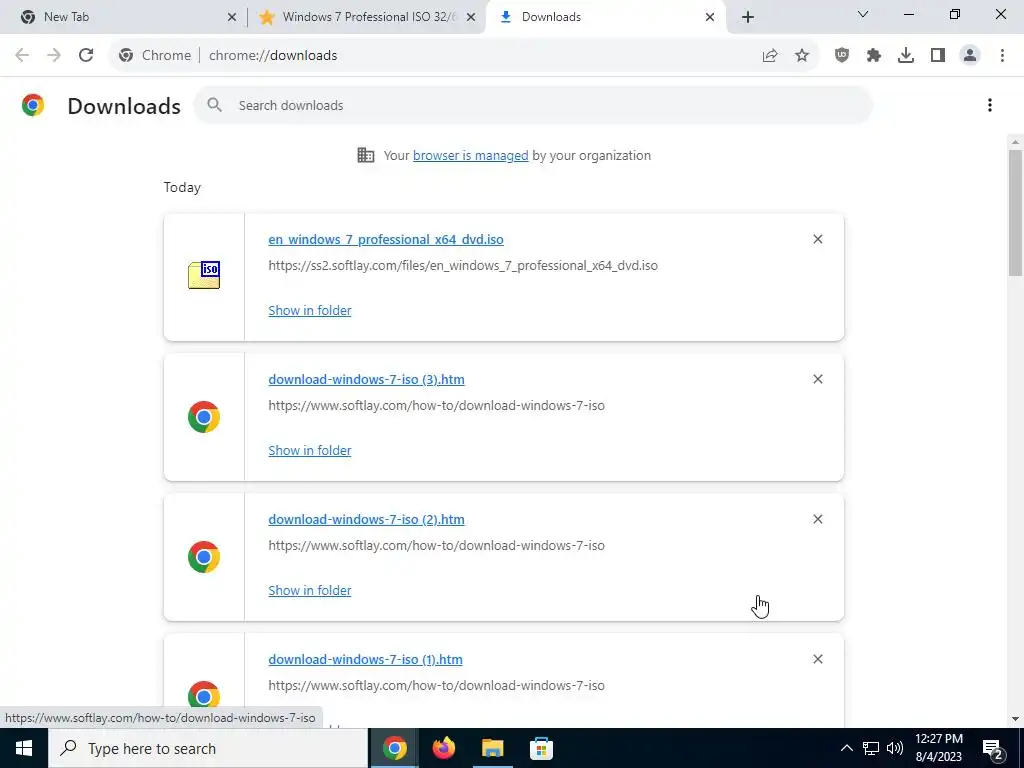Viewport: 1024px width, 768px height.
Task: Show download-windows-7-iso (2).htm in folder
Action: (x=310, y=590)
